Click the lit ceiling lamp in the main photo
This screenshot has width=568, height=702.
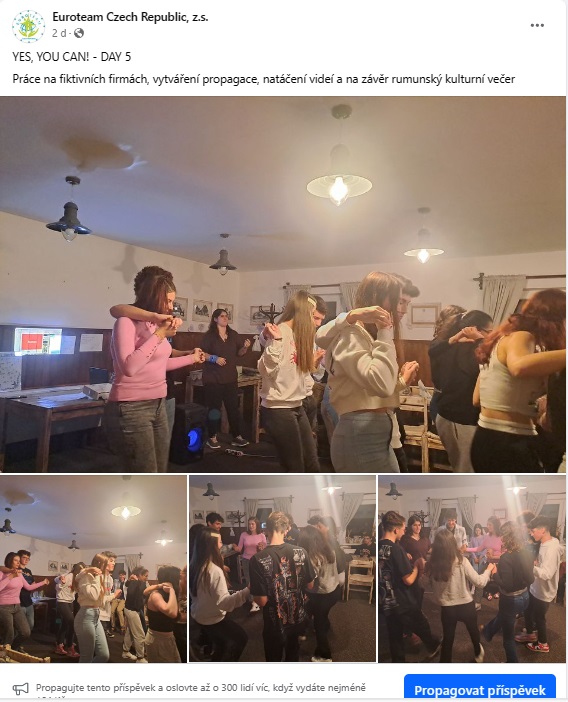pos(339,185)
